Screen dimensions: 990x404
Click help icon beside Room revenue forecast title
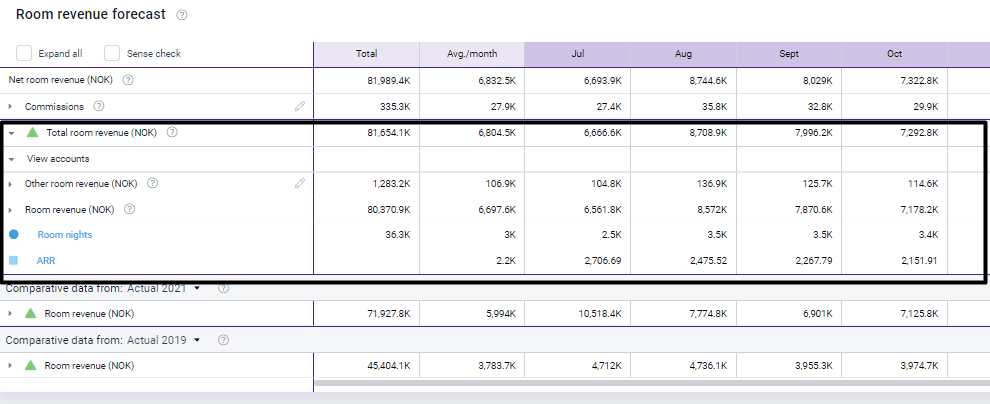coord(181,15)
